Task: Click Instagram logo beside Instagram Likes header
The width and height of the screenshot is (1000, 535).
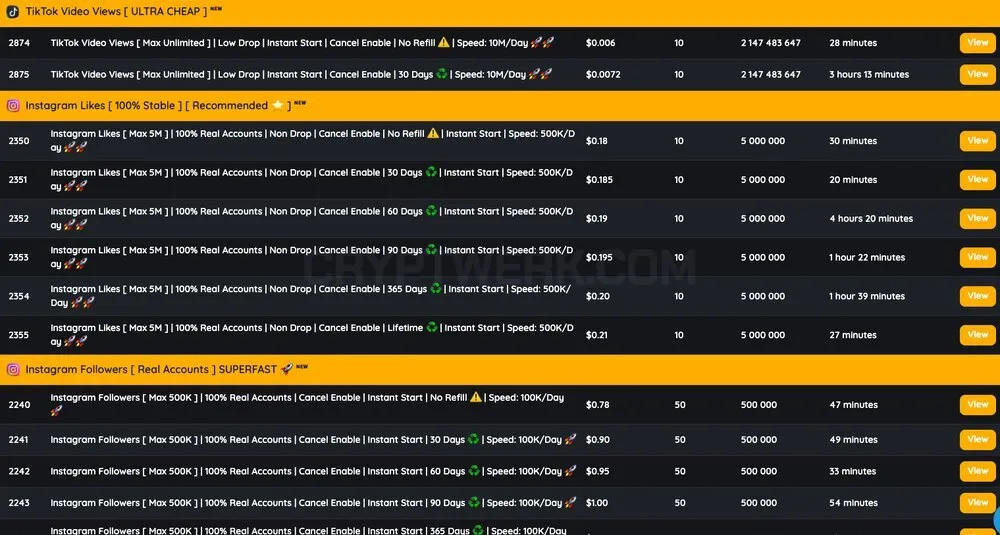Action: [13, 106]
